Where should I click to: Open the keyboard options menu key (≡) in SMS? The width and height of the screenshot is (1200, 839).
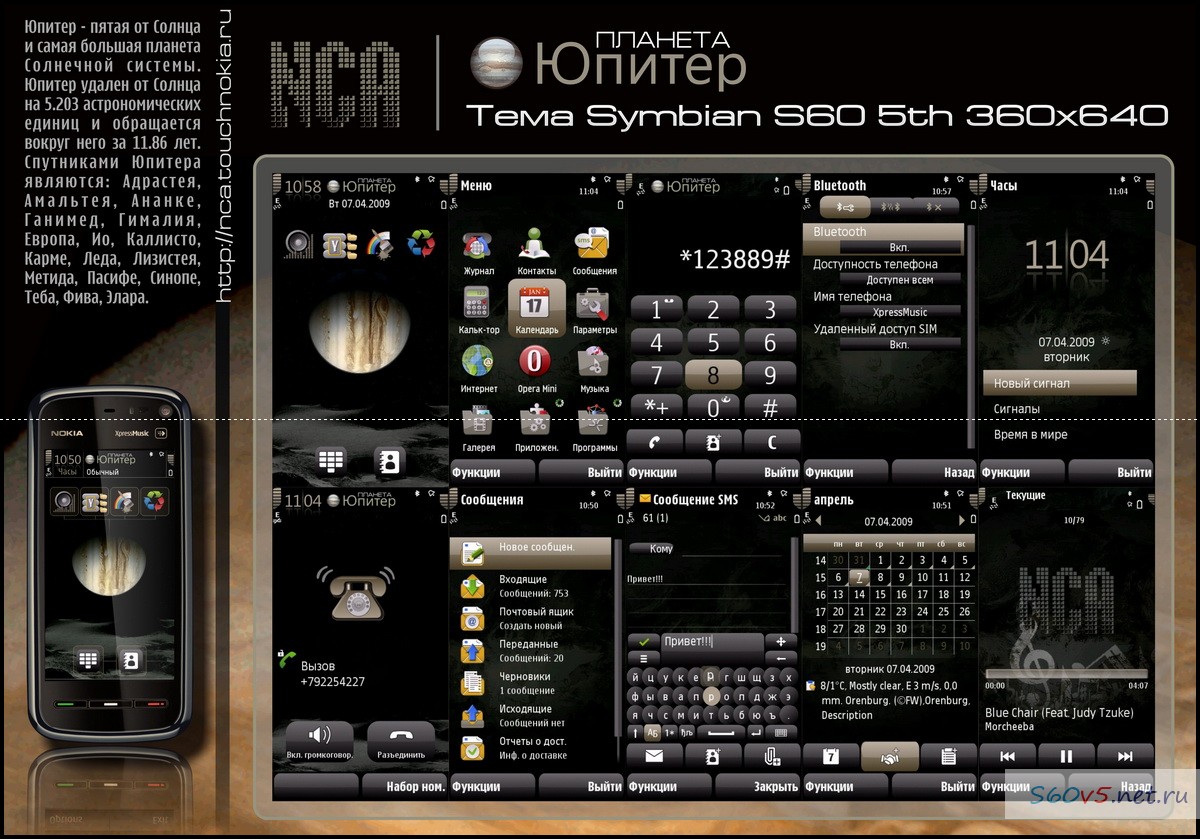point(644,658)
